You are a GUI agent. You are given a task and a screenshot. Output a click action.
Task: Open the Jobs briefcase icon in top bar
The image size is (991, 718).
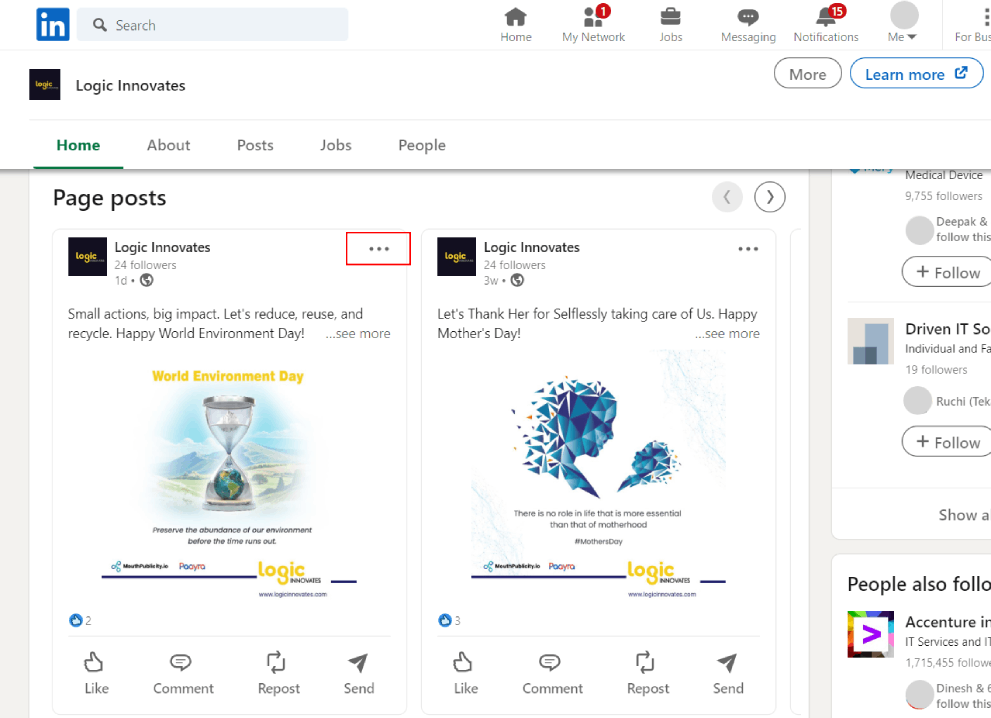(671, 16)
